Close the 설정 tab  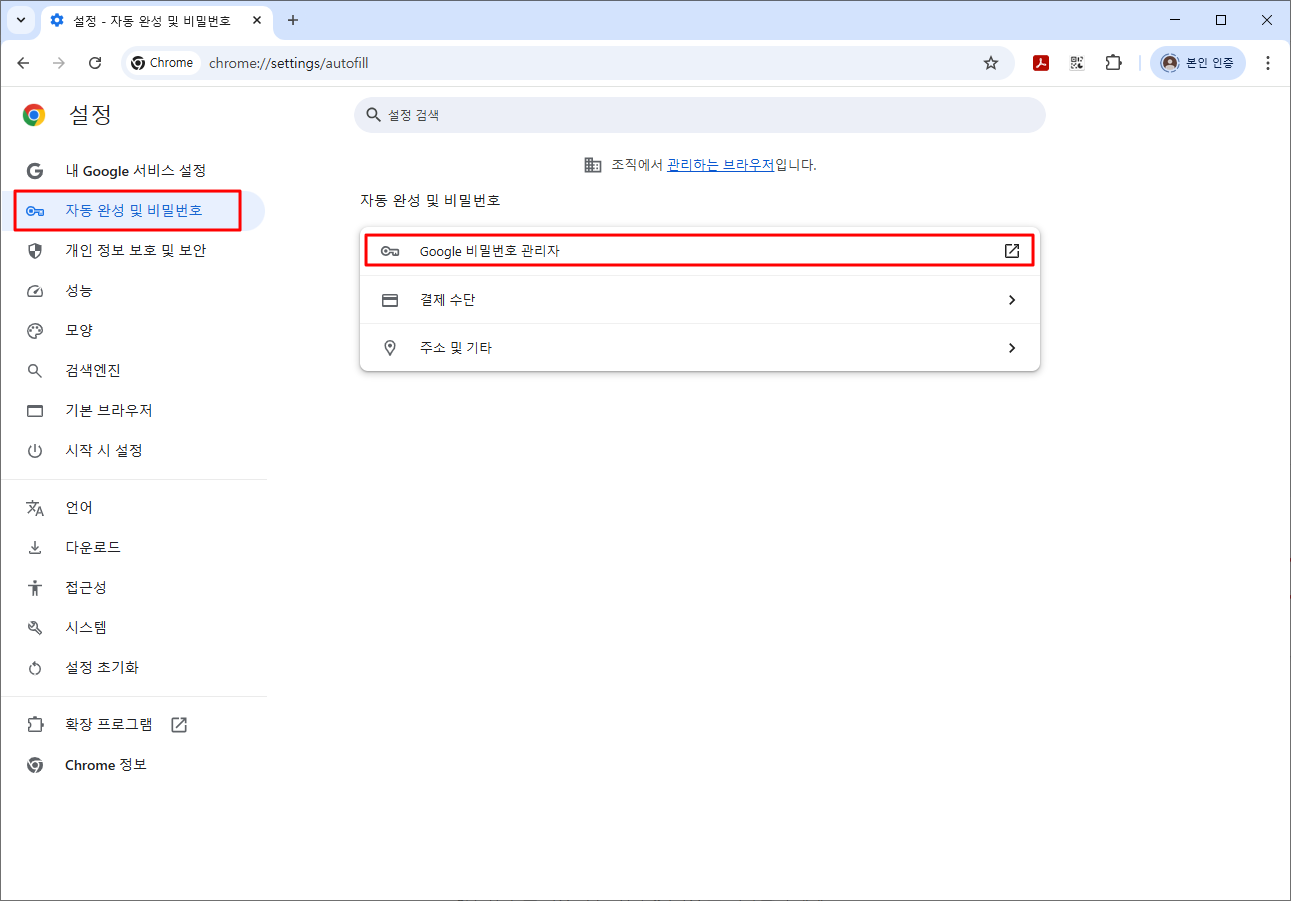coord(256,20)
